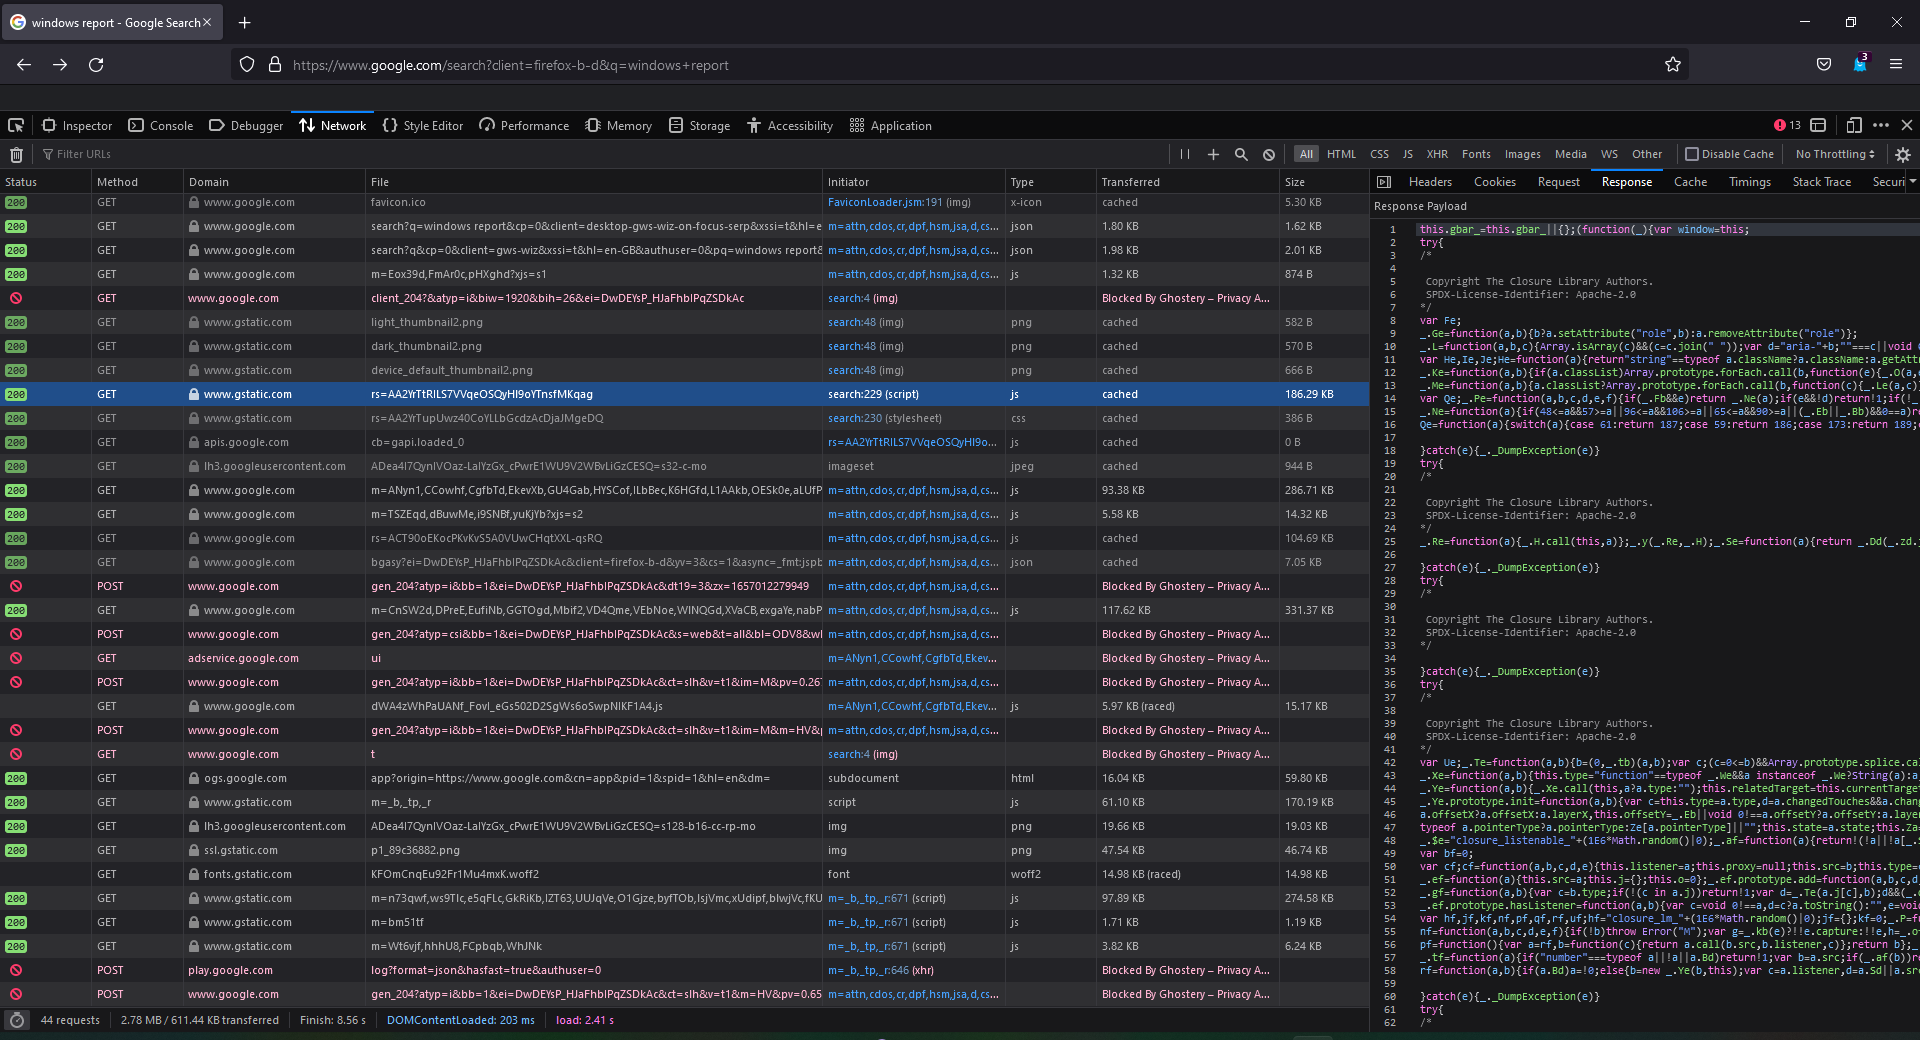Open the No Throttling dropdown
1920x1040 pixels.
click(x=1834, y=155)
